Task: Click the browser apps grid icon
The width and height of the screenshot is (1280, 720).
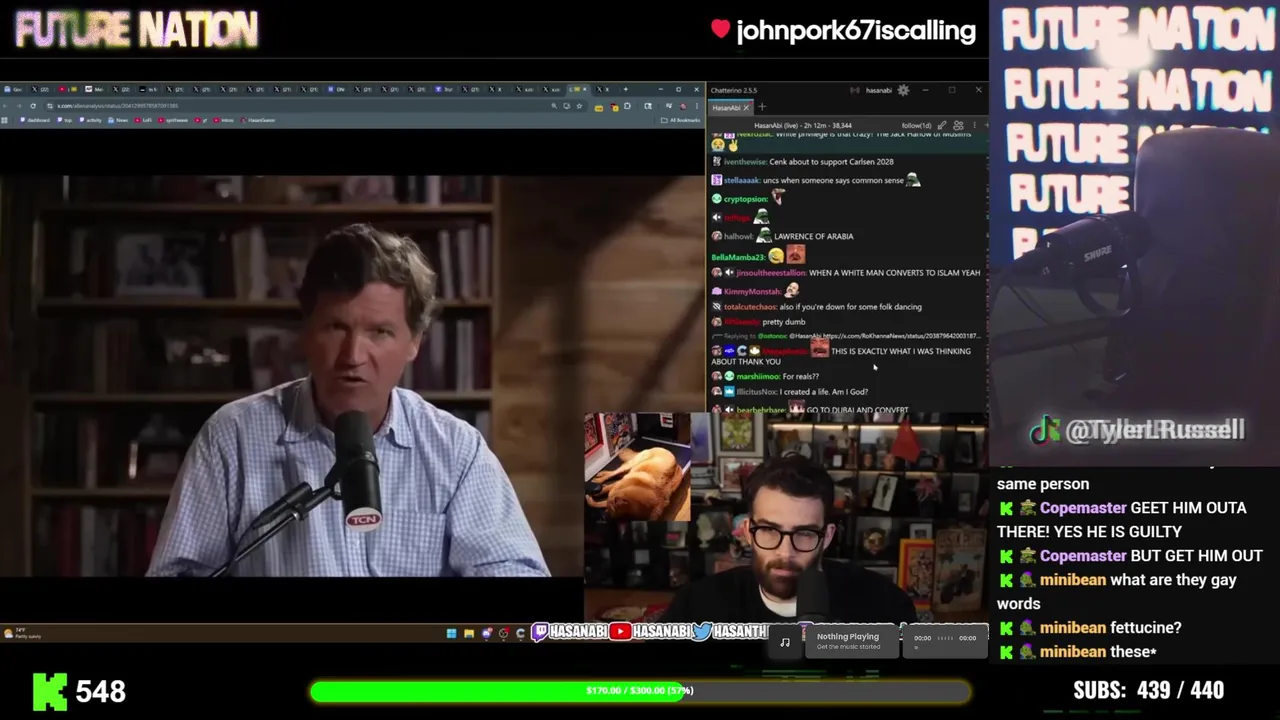Action: [x=5, y=120]
